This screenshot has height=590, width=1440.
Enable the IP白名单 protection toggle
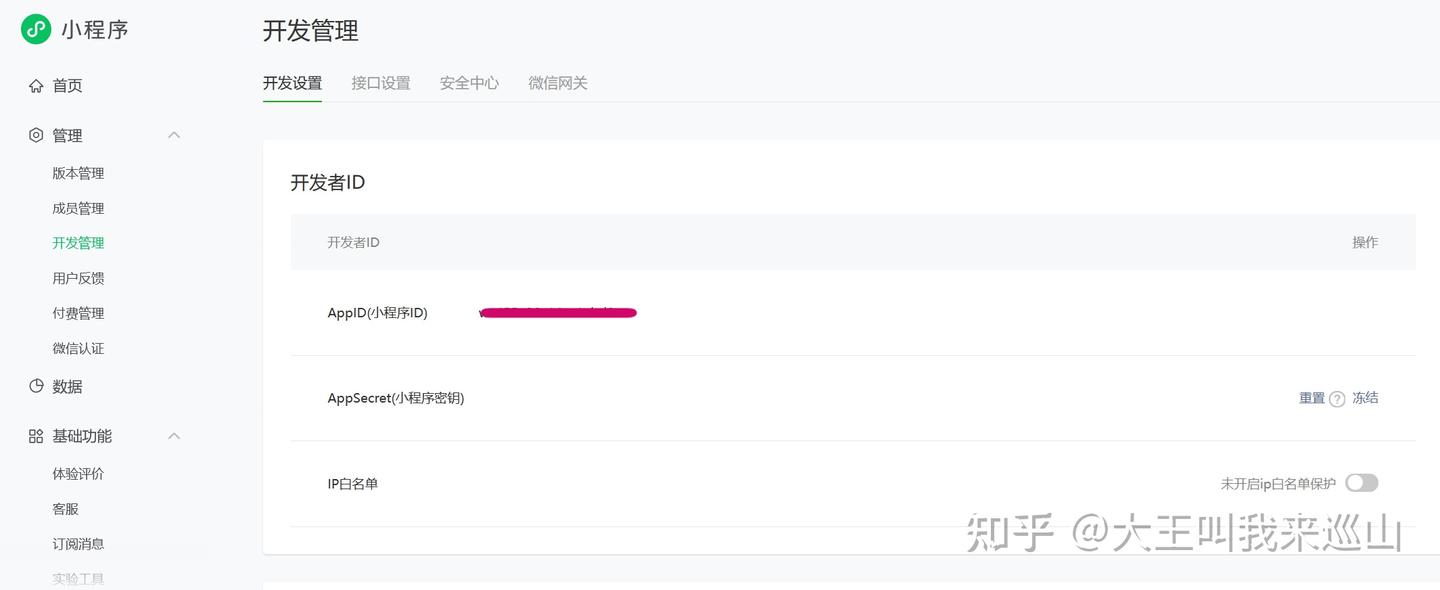pos(1361,483)
